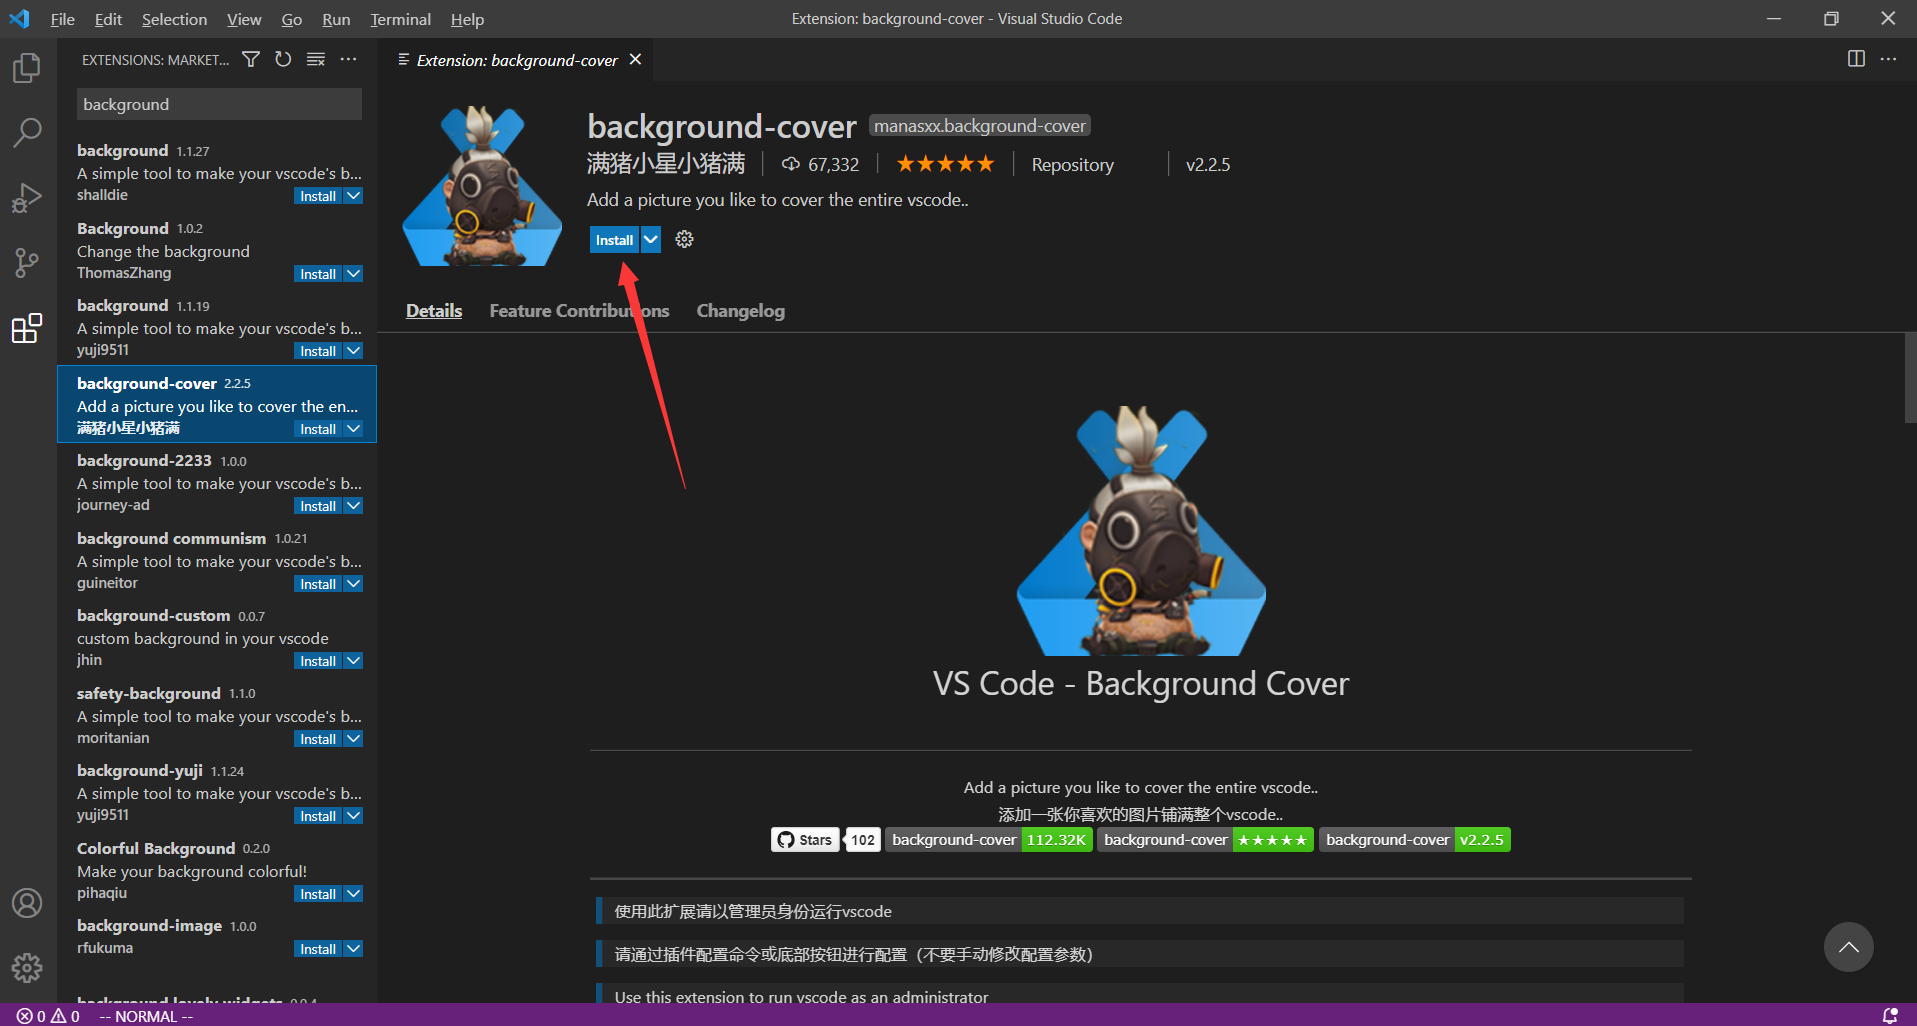Viewport: 1917px width, 1026px height.
Task: Click the errors and warnings status indicator
Action: pyautogui.click(x=48, y=1016)
